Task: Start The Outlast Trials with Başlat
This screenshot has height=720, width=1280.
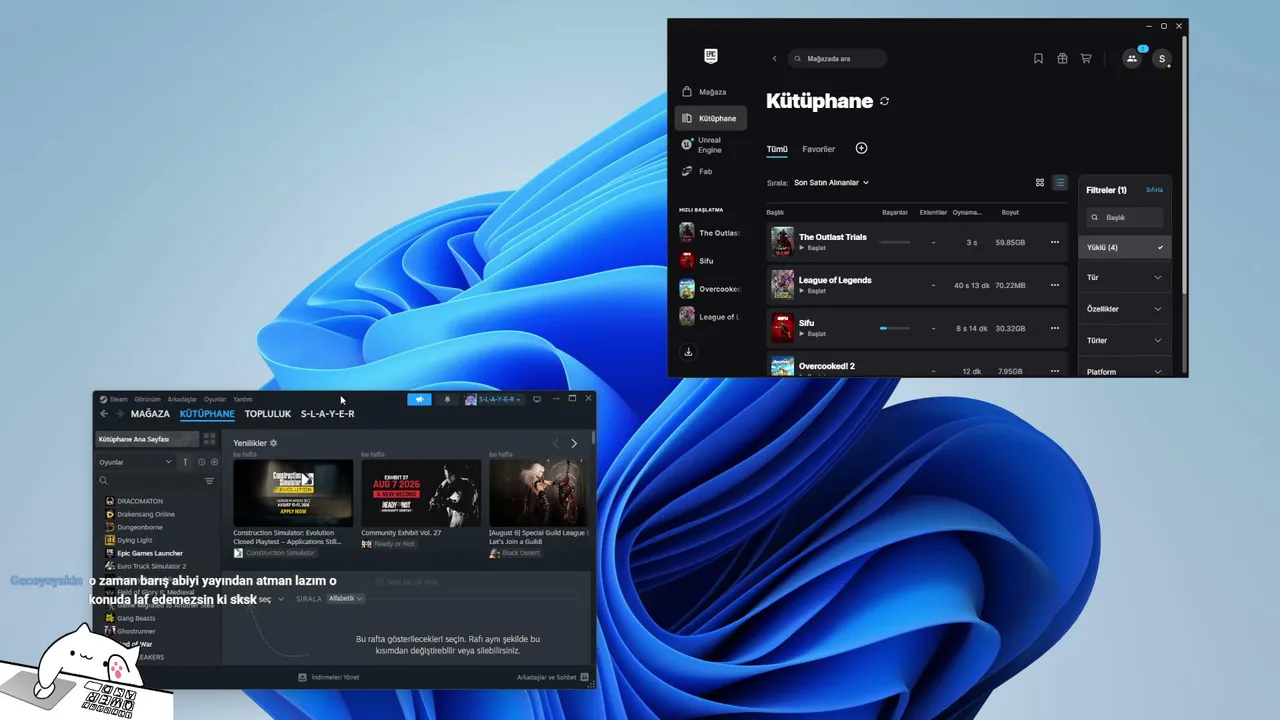Action: (x=813, y=248)
